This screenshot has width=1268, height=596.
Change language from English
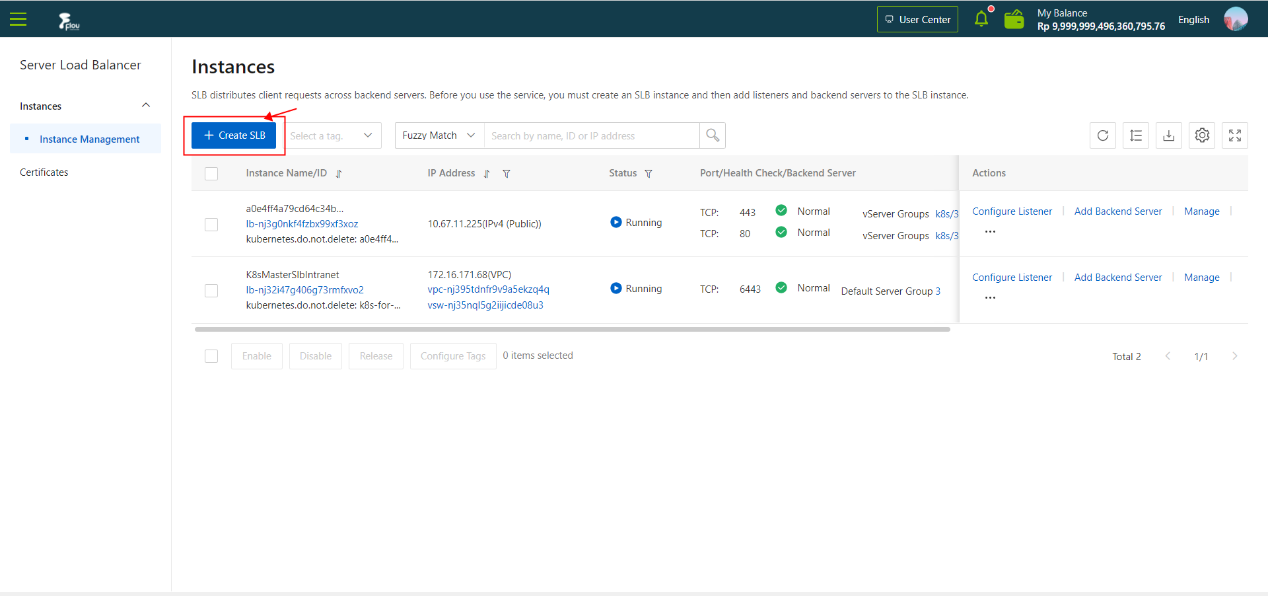point(1194,19)
